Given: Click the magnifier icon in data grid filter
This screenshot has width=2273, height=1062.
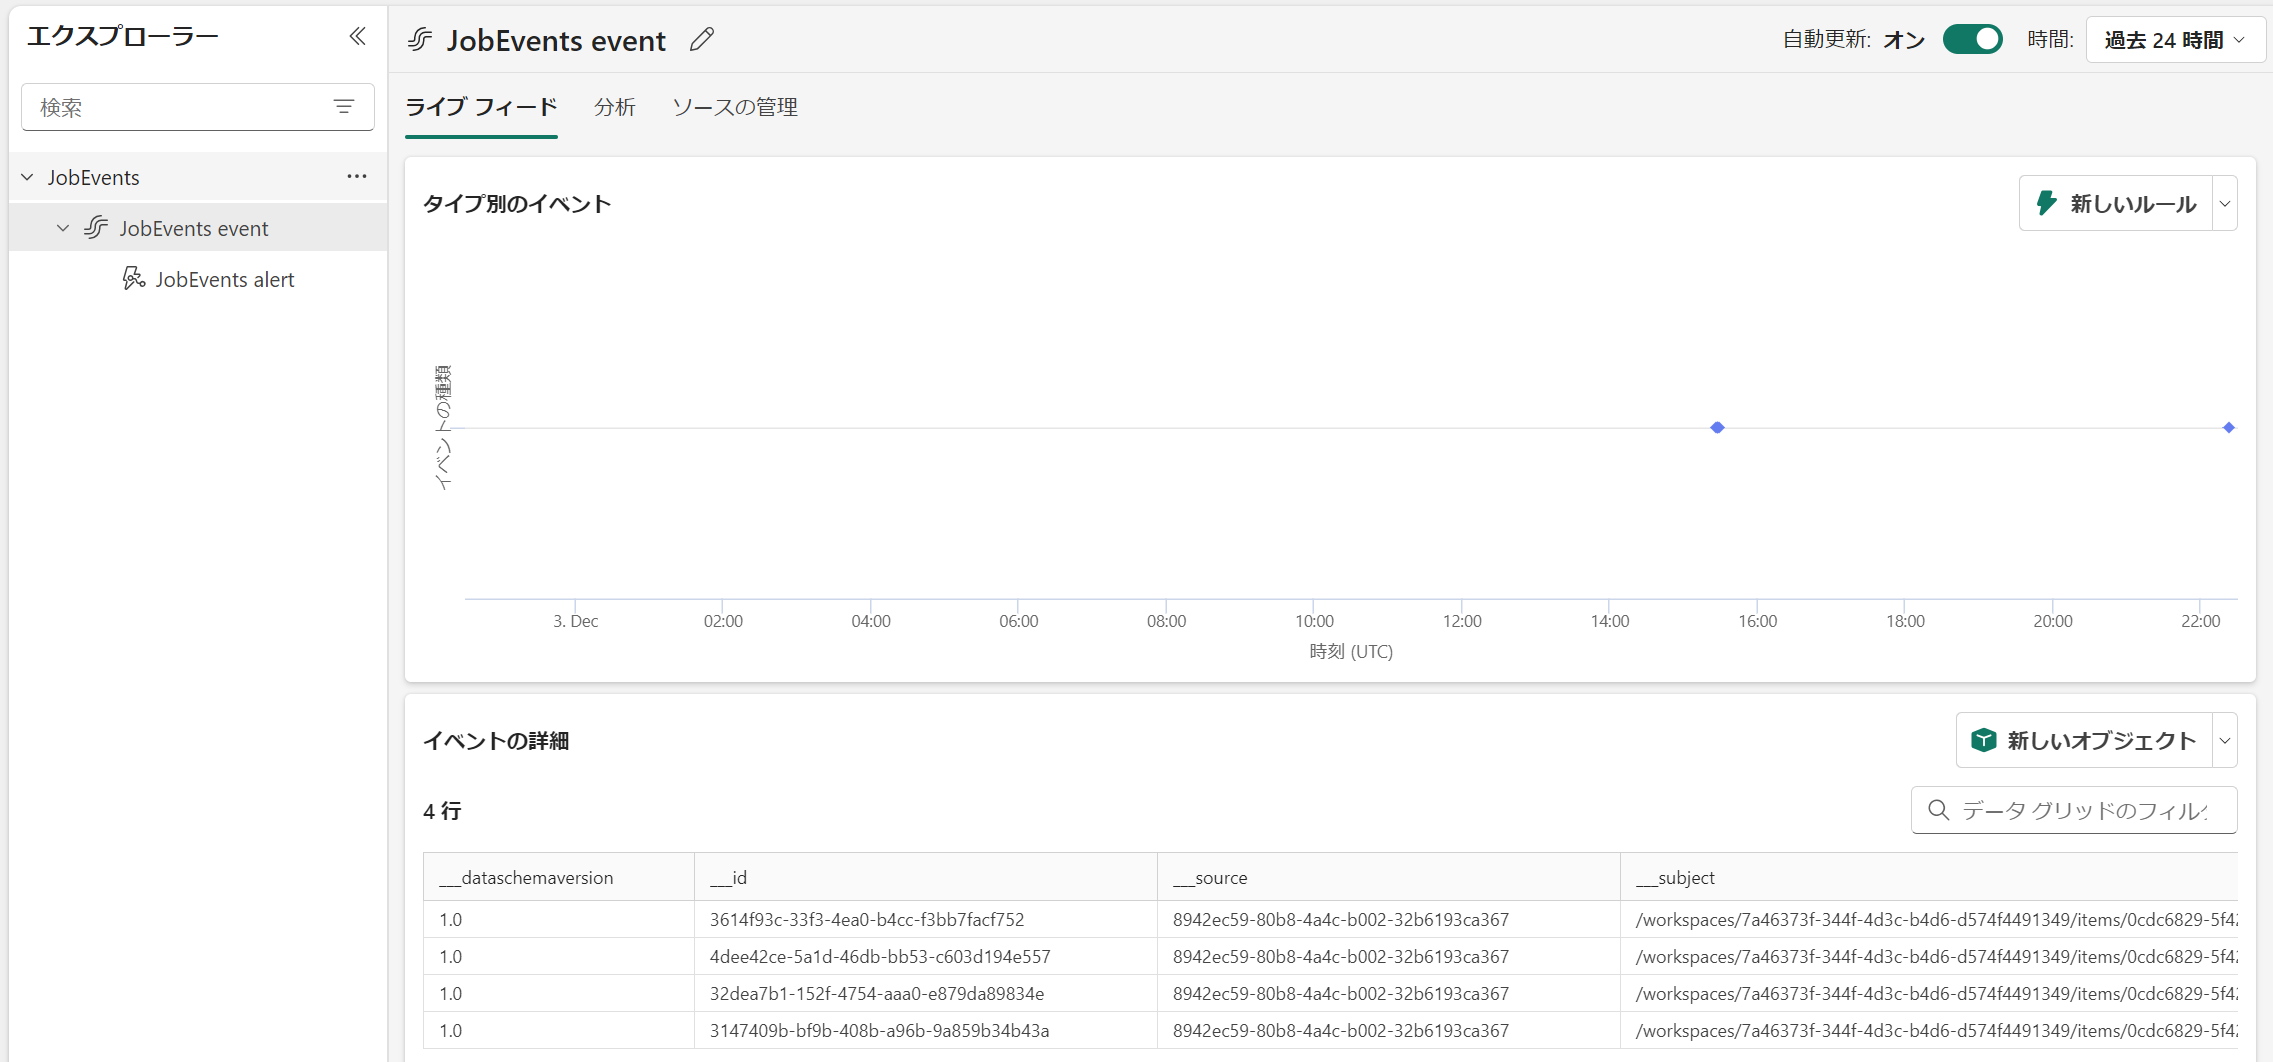Looking at the screenshot, I should click(x=1939, y=810).
